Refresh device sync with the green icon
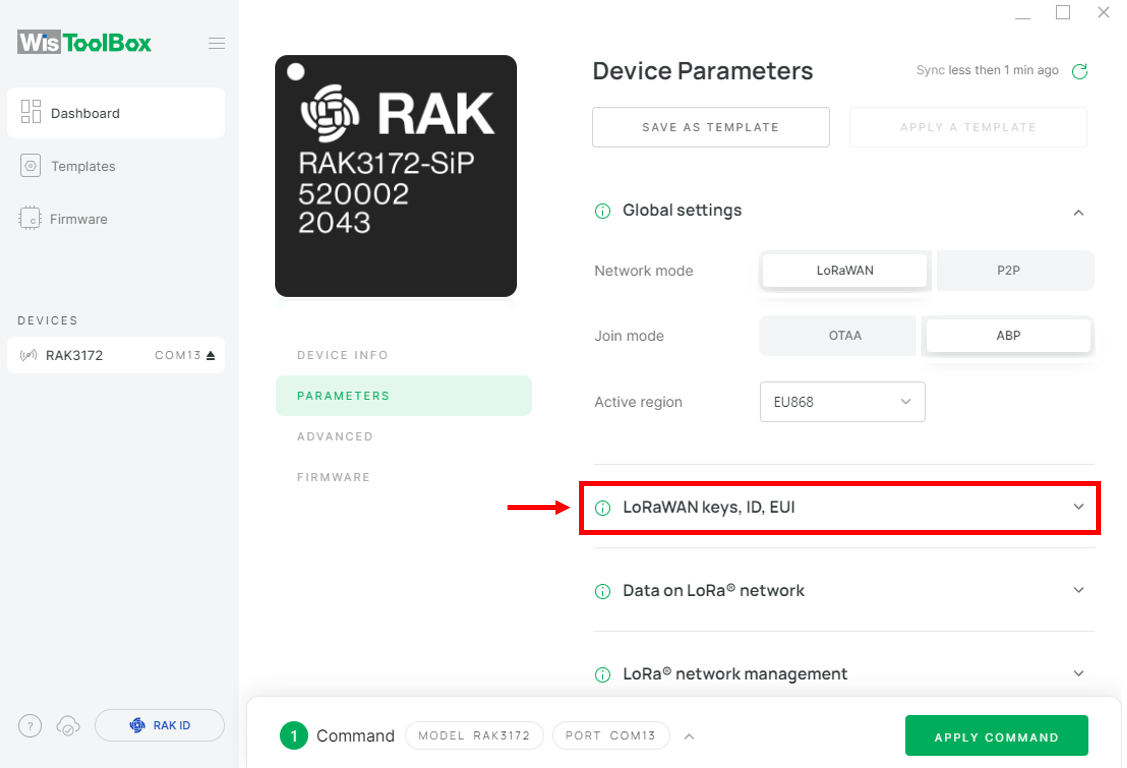This screenshot has height=768, width=1127. pyautogui.click(x=1080, y=71)
